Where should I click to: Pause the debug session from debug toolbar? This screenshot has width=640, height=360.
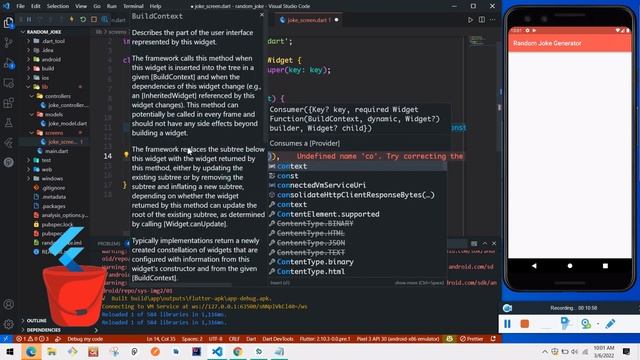click(29, 19)
